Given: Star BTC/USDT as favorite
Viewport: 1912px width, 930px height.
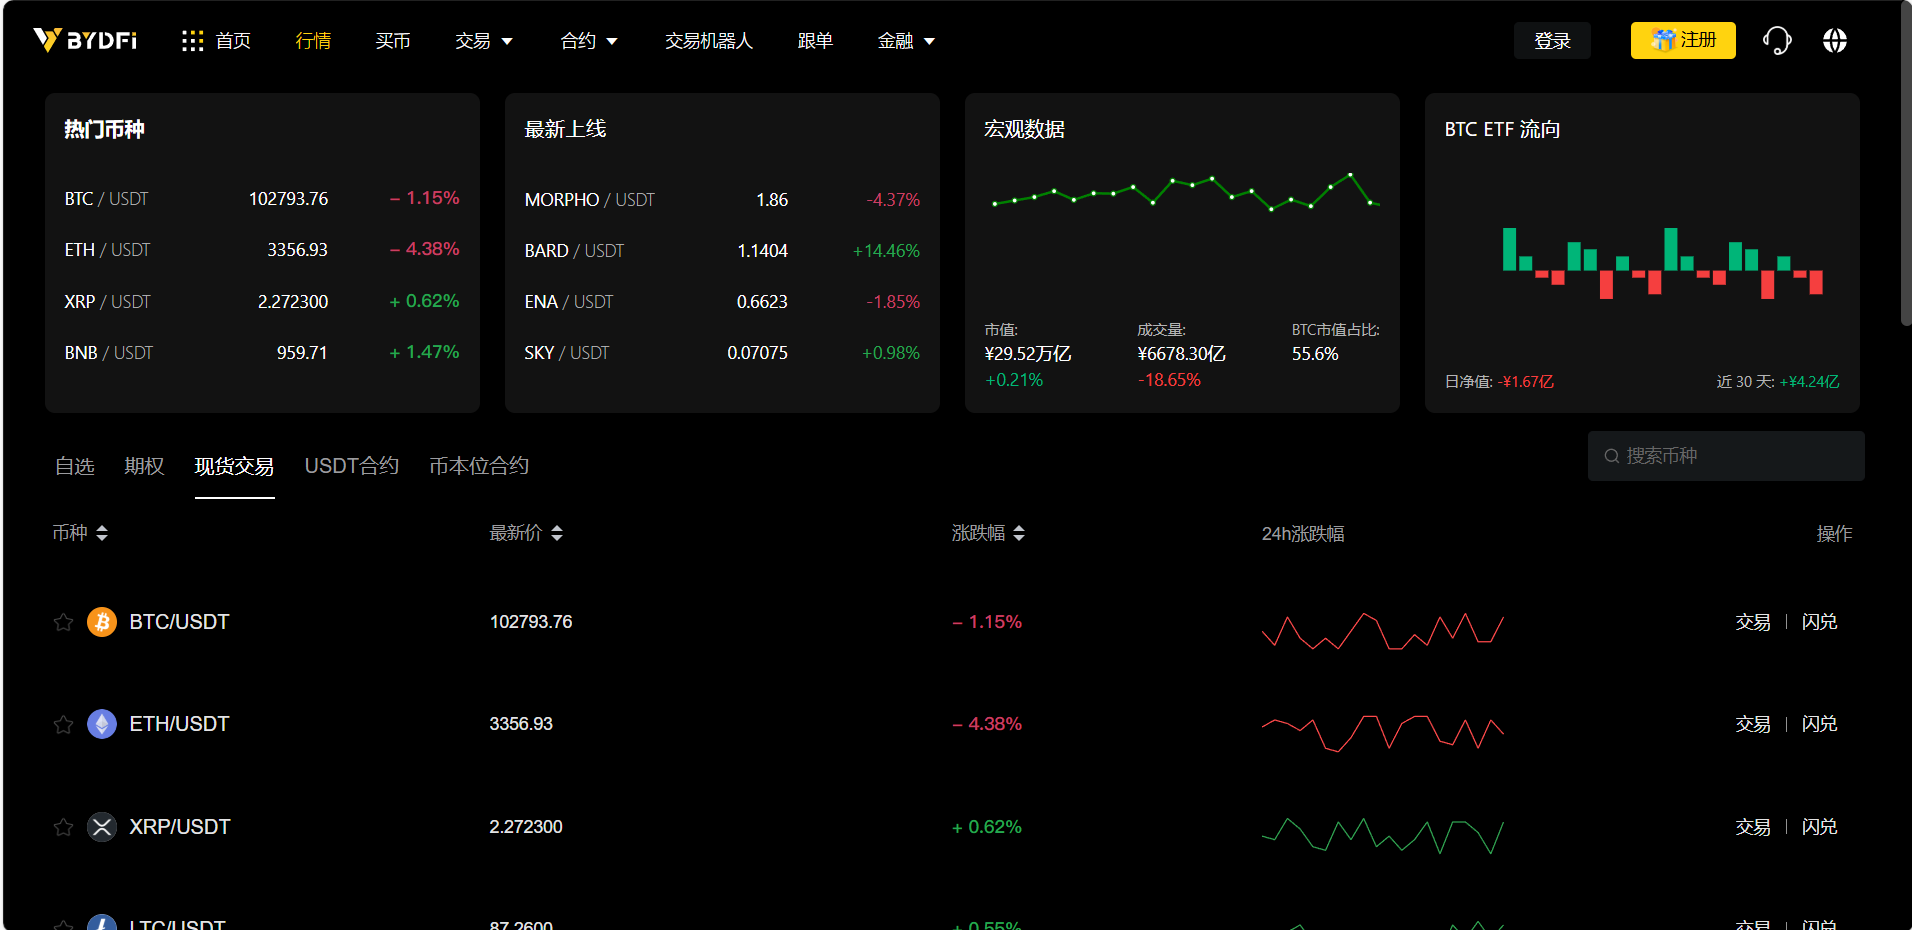Looking at the screenshot, I should click(63, 622).
